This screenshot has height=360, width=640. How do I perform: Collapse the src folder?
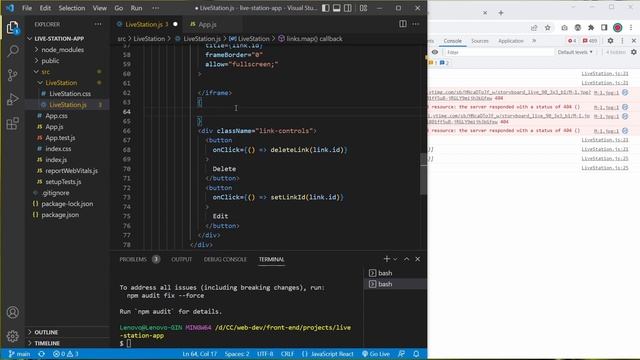click(x=45, y=72)
